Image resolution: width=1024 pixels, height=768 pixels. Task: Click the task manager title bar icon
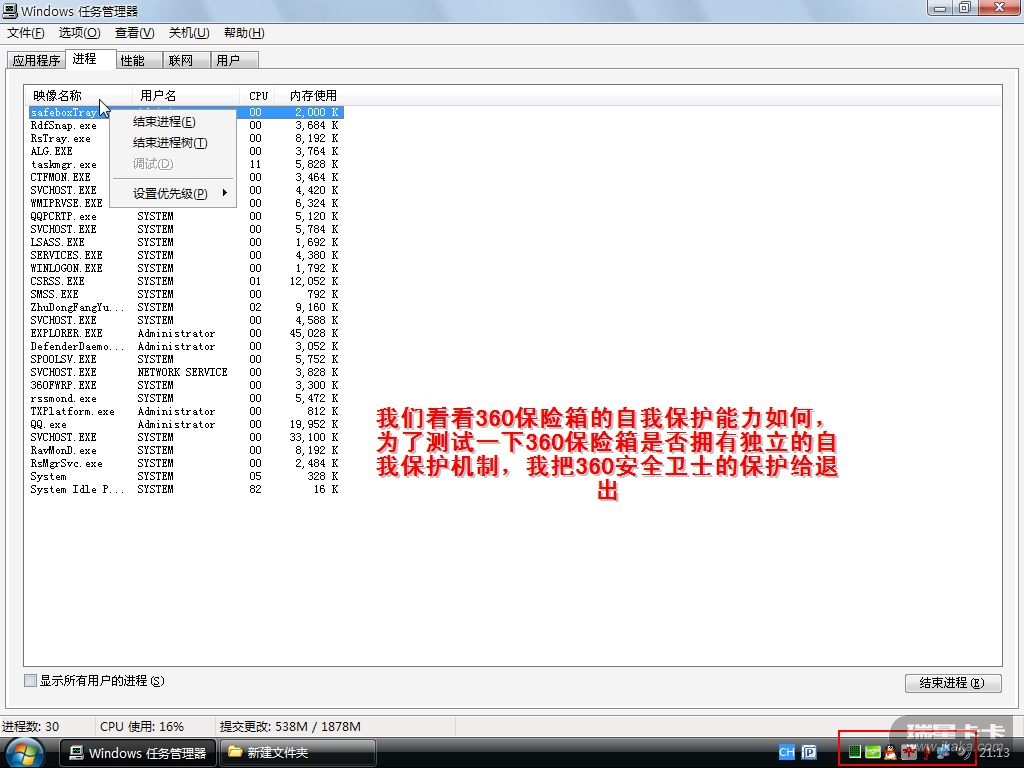pos(10,10)
